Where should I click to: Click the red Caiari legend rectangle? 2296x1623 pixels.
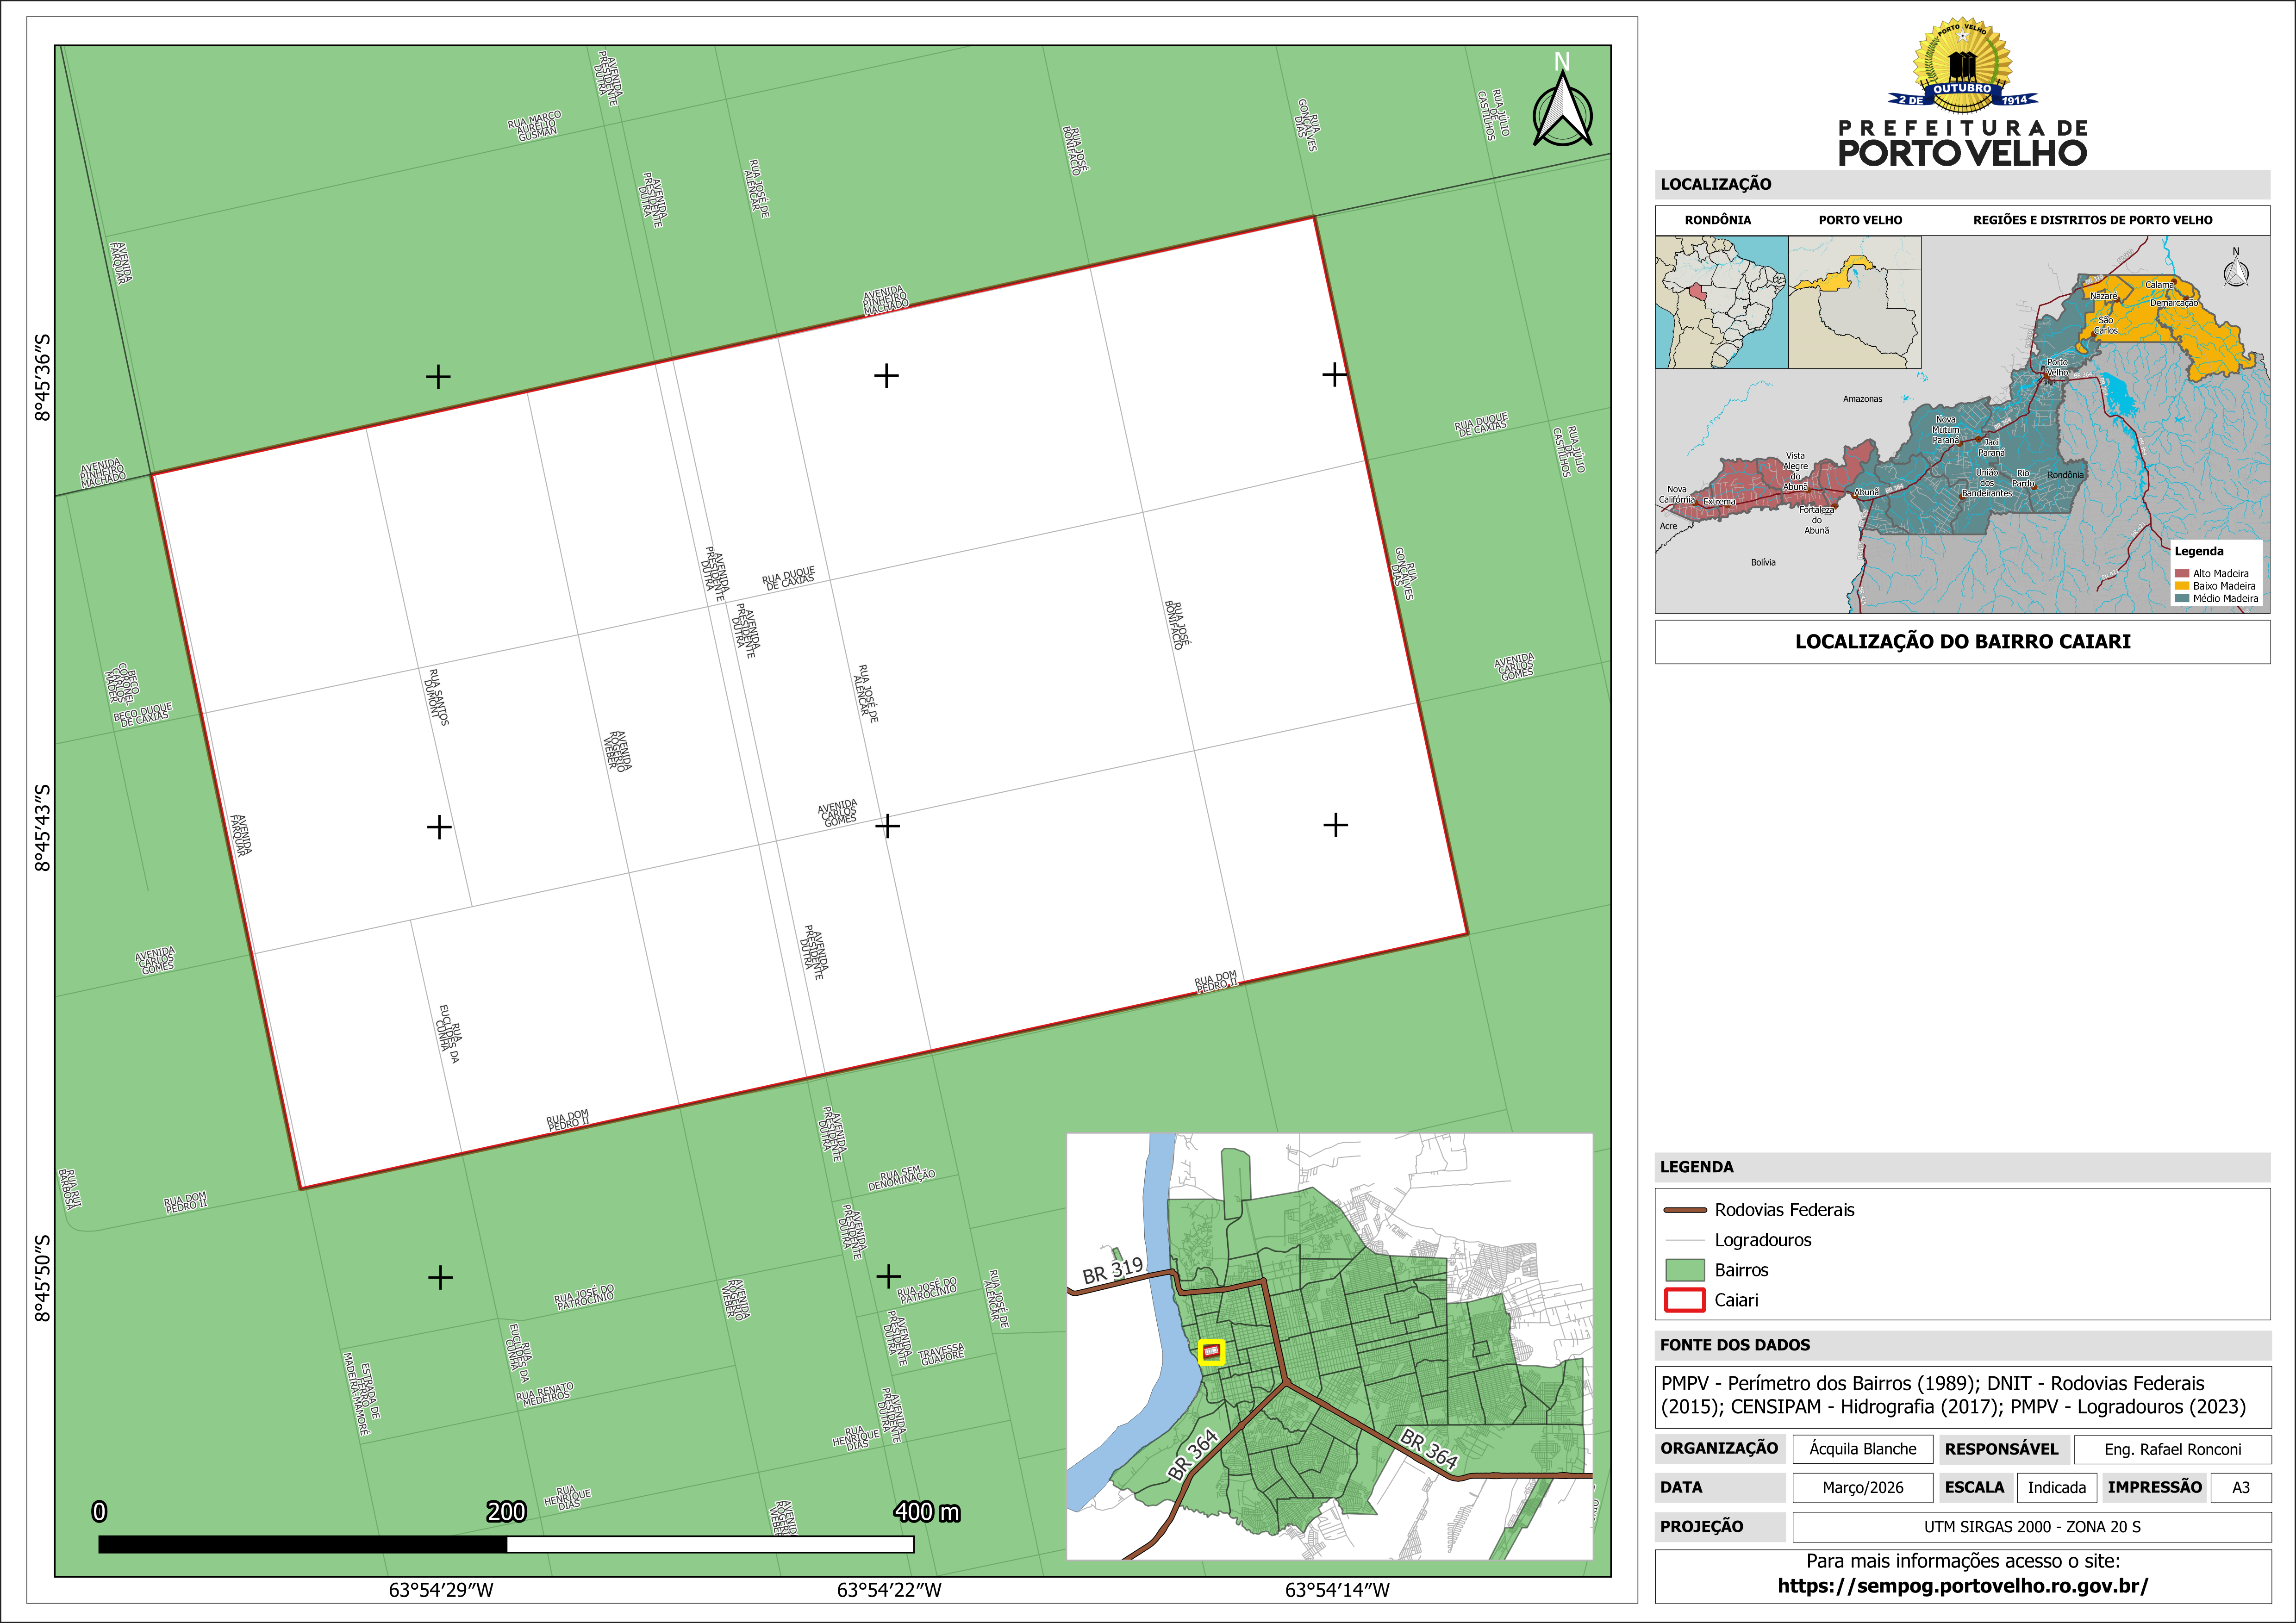pyautogui.click(x=1685, y=1300)
